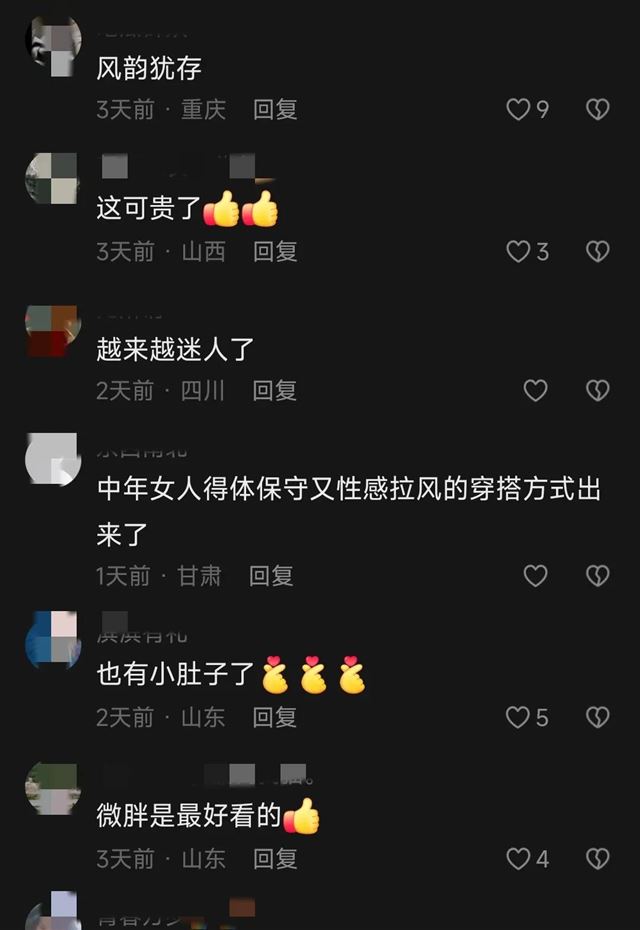Like the 这可贵了 comment

point(518,251)
